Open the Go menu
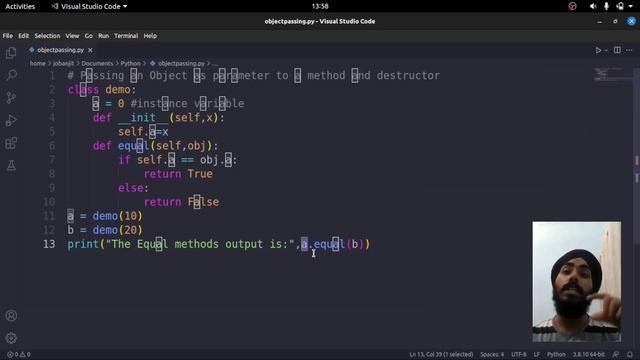 click(x=89, y=36)
